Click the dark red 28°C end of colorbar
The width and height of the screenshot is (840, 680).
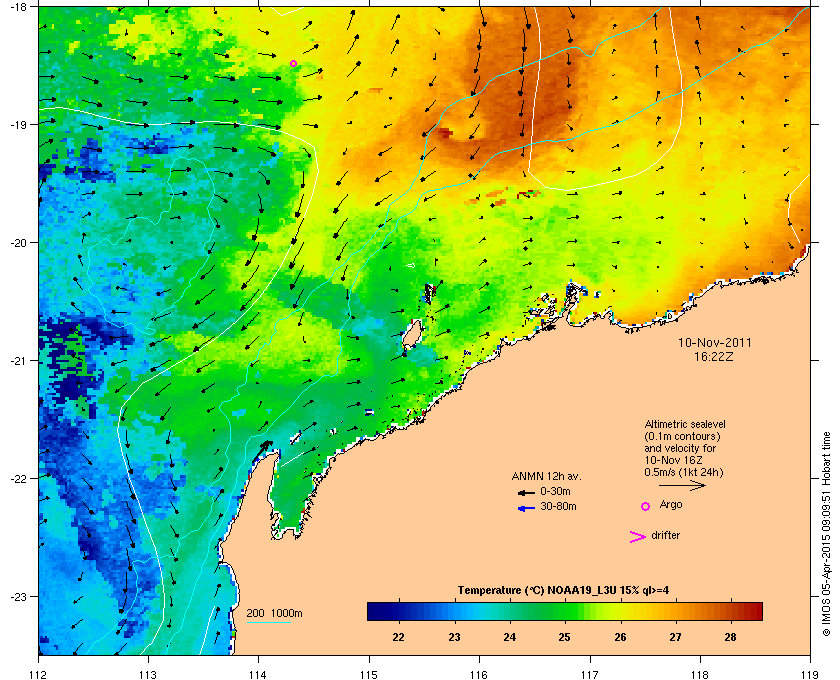coord(754,611)
